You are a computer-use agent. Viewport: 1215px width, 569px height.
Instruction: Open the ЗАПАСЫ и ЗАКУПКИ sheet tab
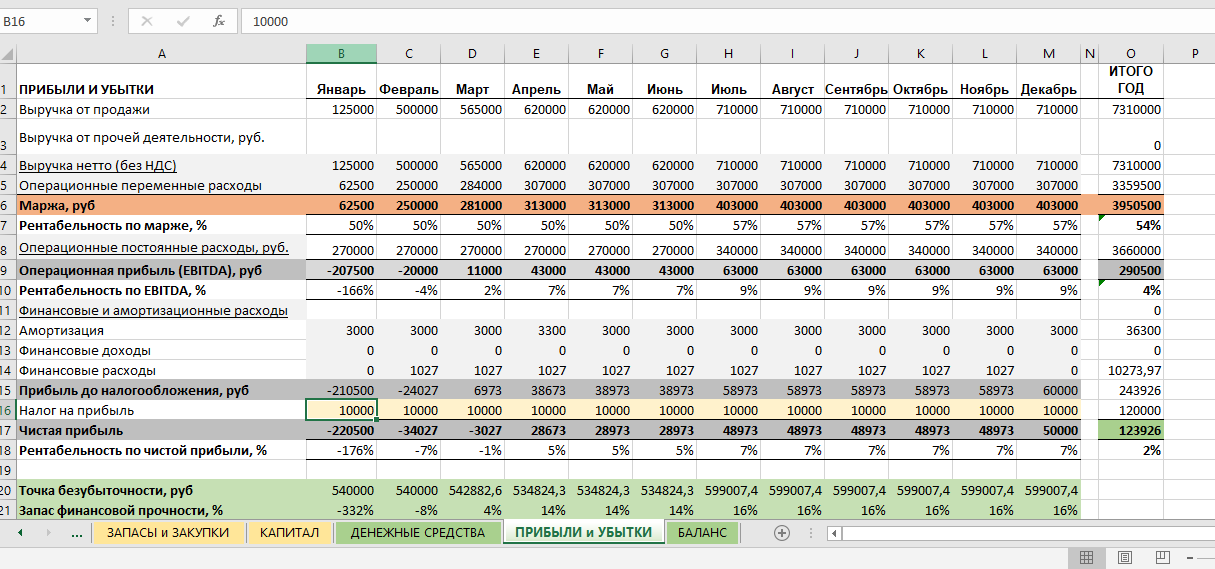167,533
